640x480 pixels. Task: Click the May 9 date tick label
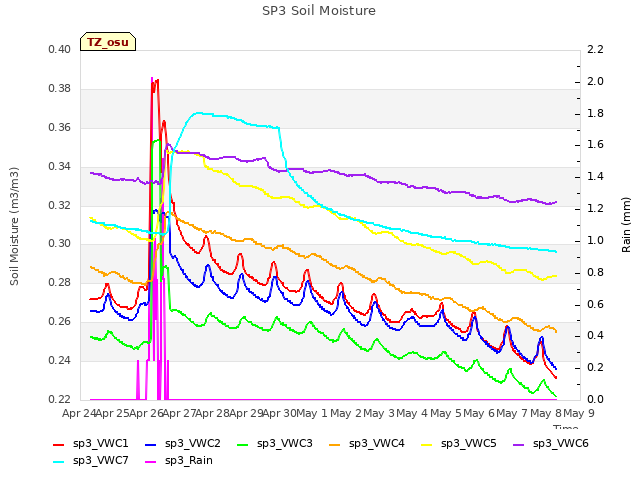(x=579, y=413)
